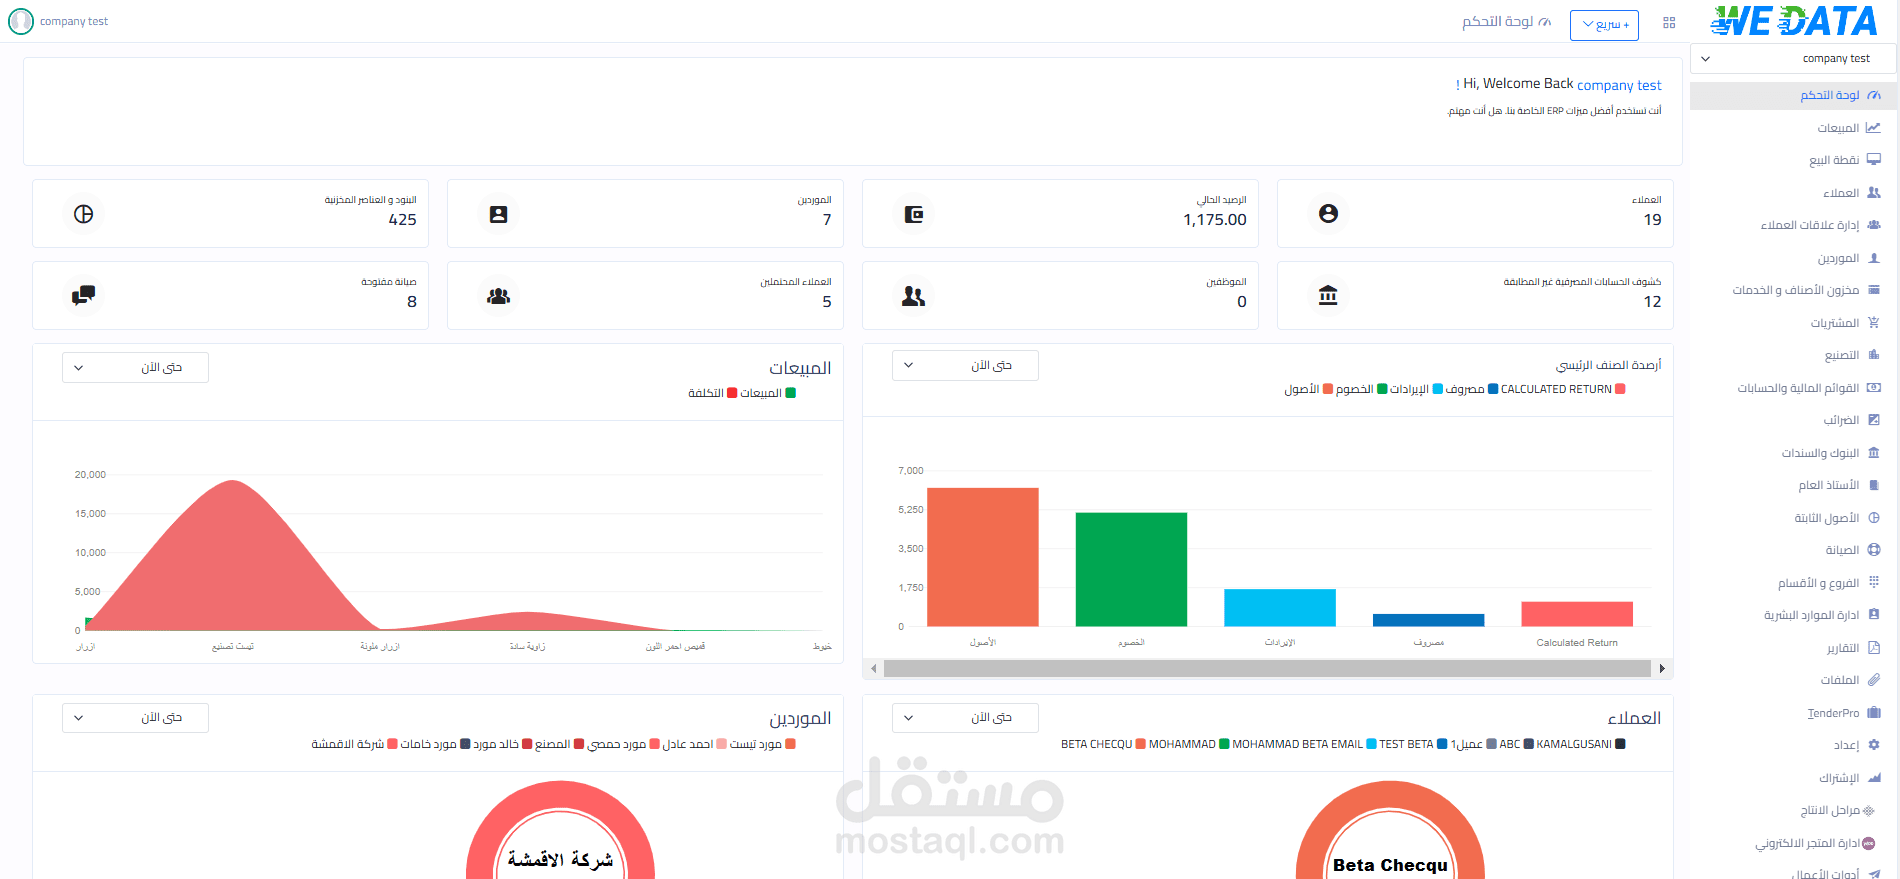Toggle the الإيرادات legend entry
This screenshot has height=879, width=1900.
[1416, 389]
